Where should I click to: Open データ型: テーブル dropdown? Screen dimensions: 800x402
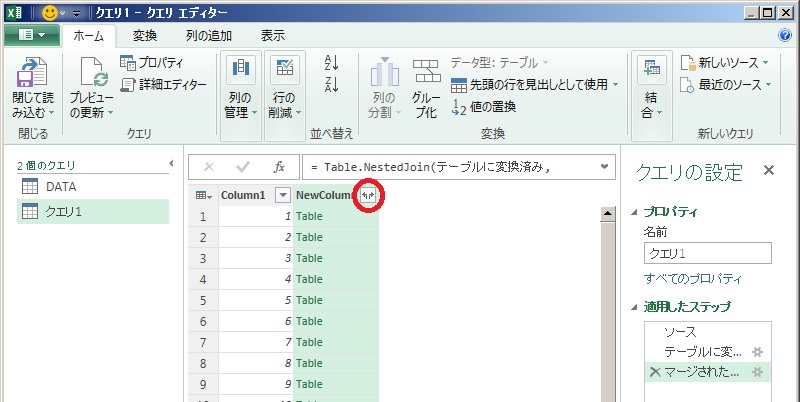(x=499, y=63)
